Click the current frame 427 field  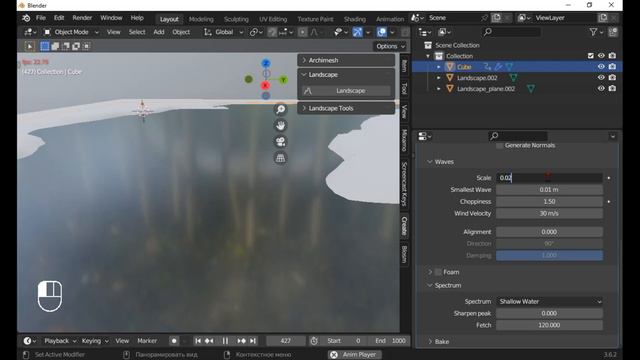tap(286, 341)
